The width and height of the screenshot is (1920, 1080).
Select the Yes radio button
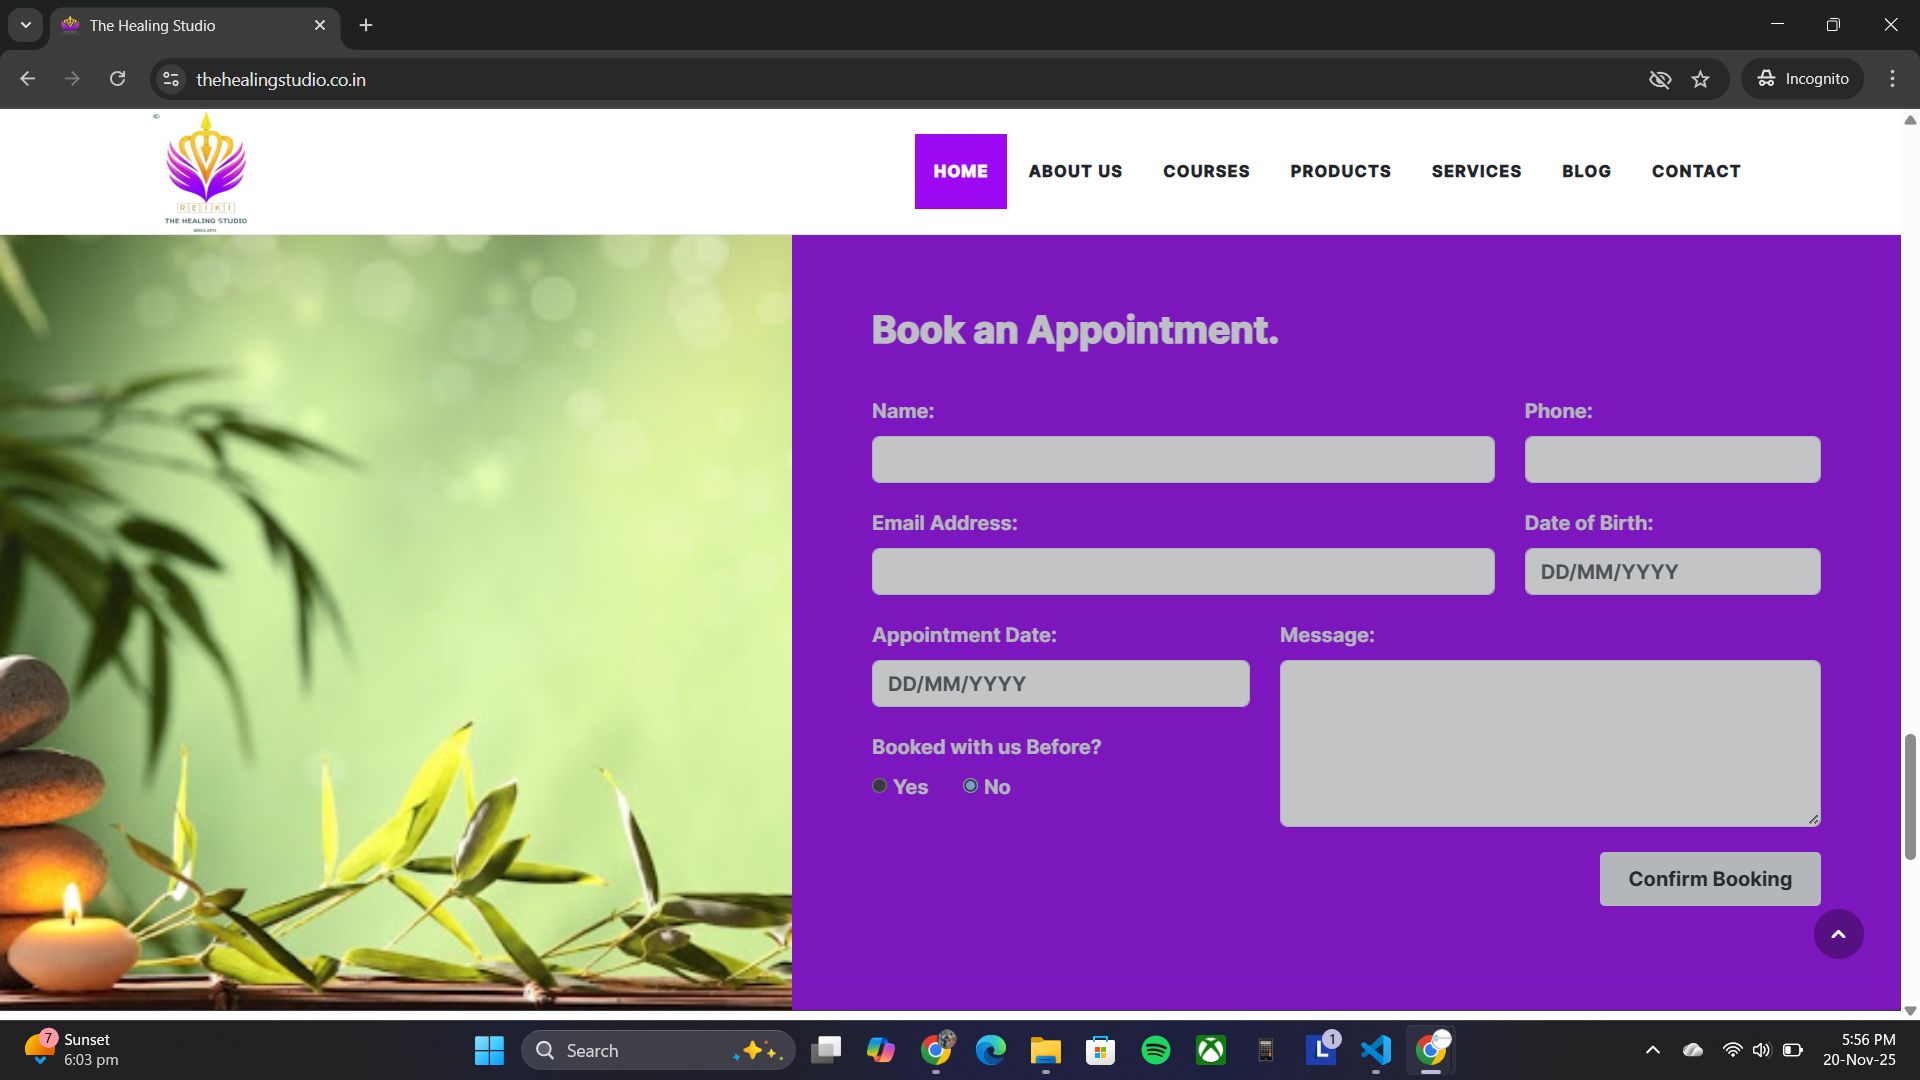(x=879, y=786)
